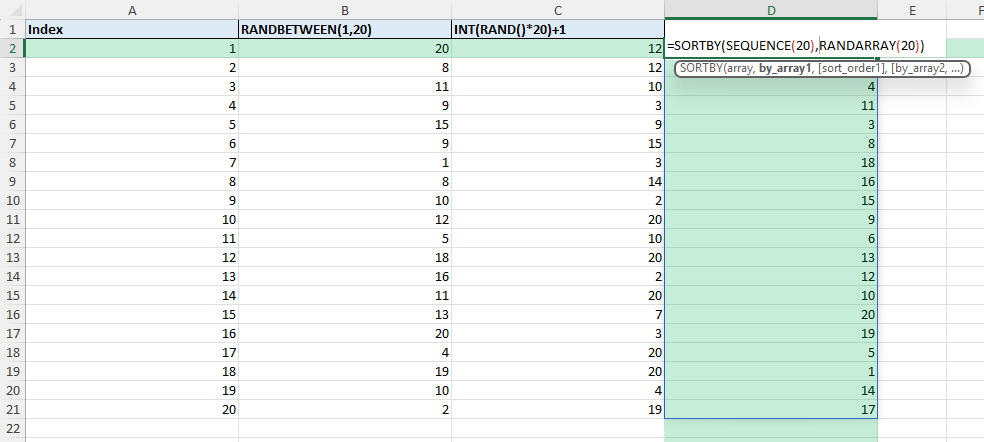Select cell B19 showing 19
The height and width of the screenshot is (442, 984).
(345, 371)
